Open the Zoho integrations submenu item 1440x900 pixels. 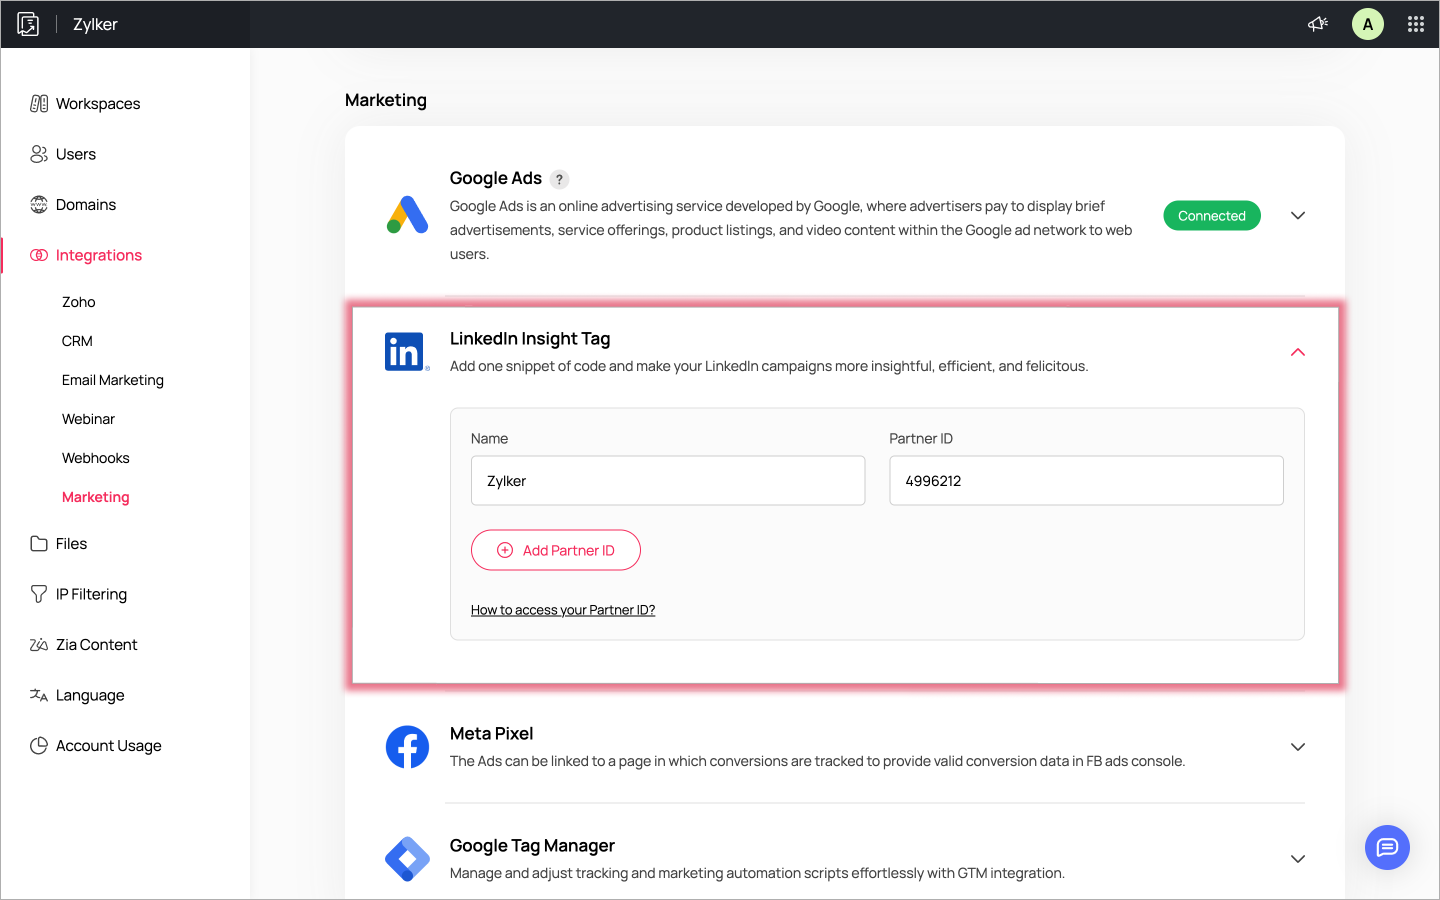tap(79, 302)
